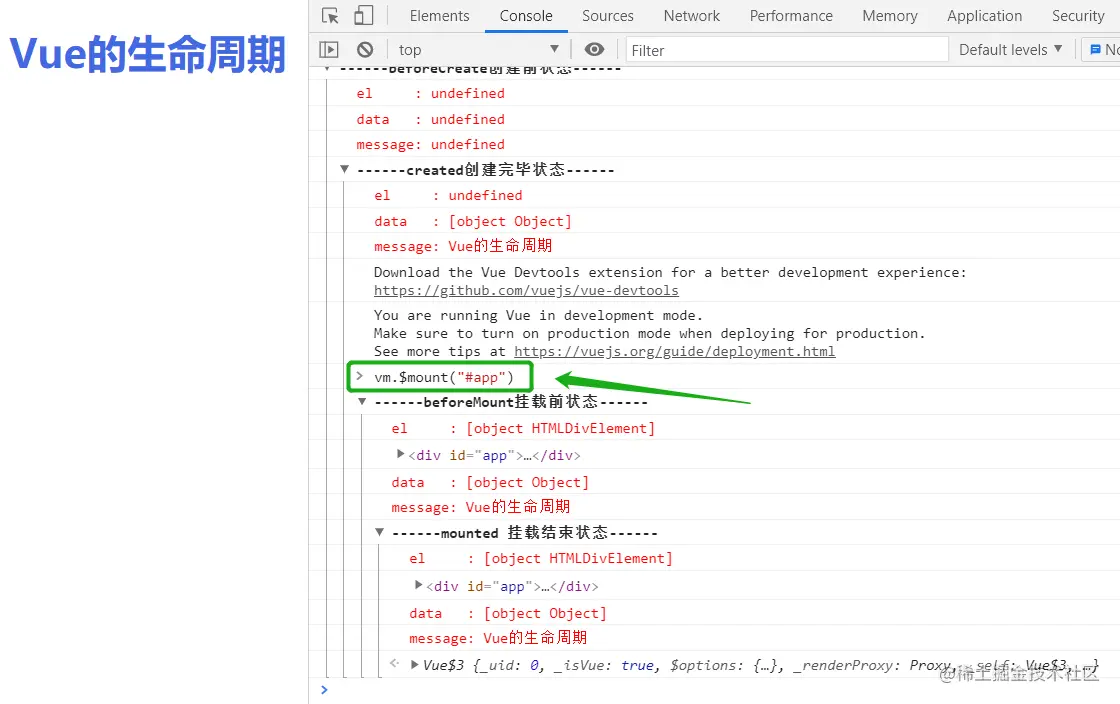The image size is (1120, 704).
Task: Toggle device toolbar icon
Action: 364,16
